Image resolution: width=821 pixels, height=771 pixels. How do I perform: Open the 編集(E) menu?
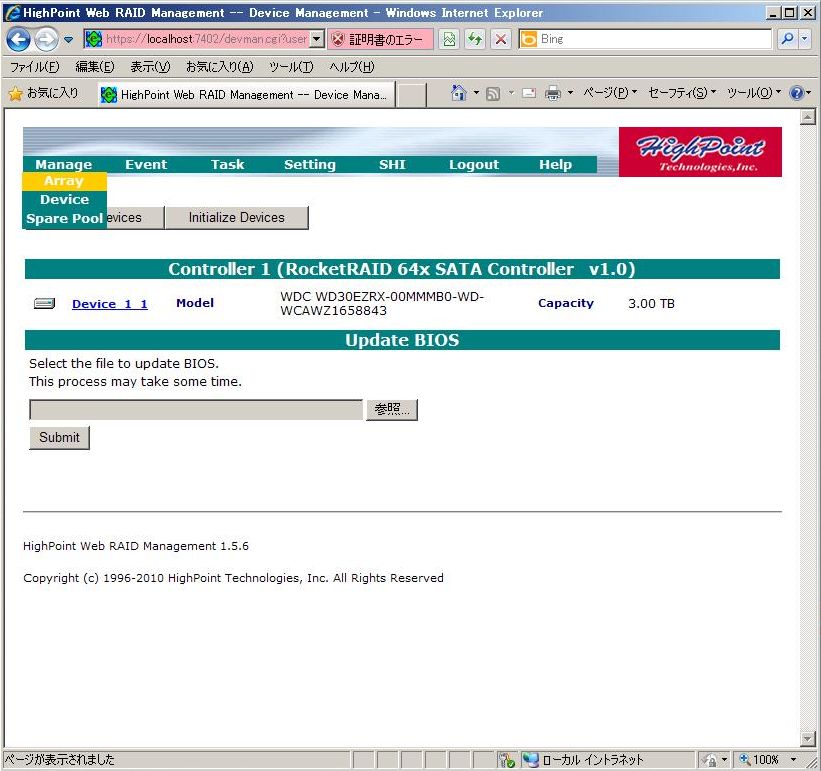(94, 66)
